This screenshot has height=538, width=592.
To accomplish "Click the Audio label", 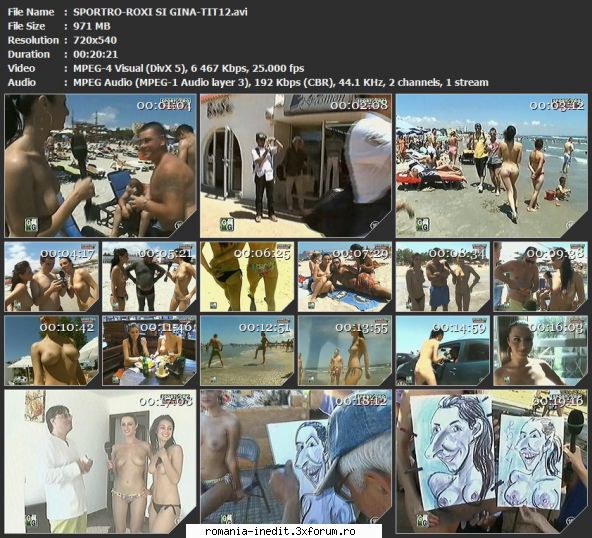I will 22,82.
